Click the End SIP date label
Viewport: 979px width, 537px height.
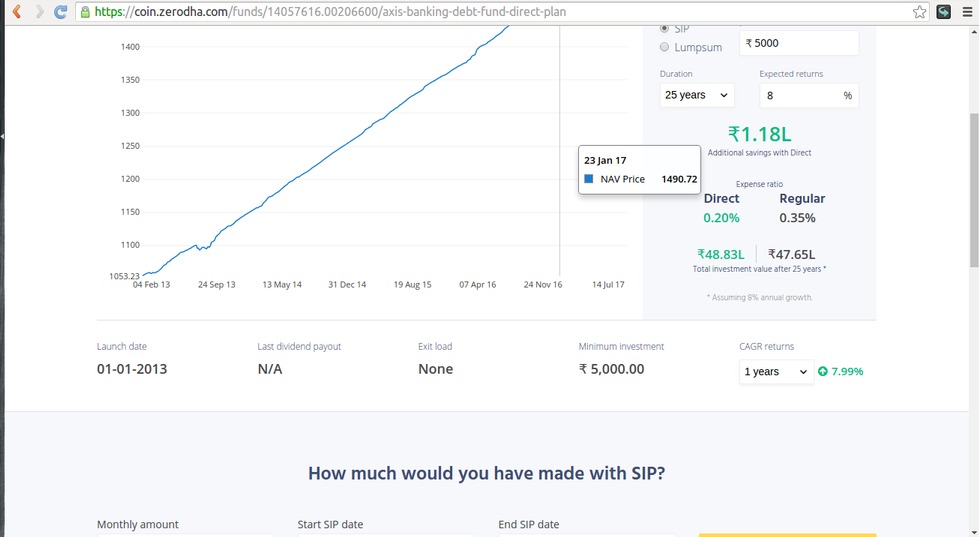click(529, 525)
